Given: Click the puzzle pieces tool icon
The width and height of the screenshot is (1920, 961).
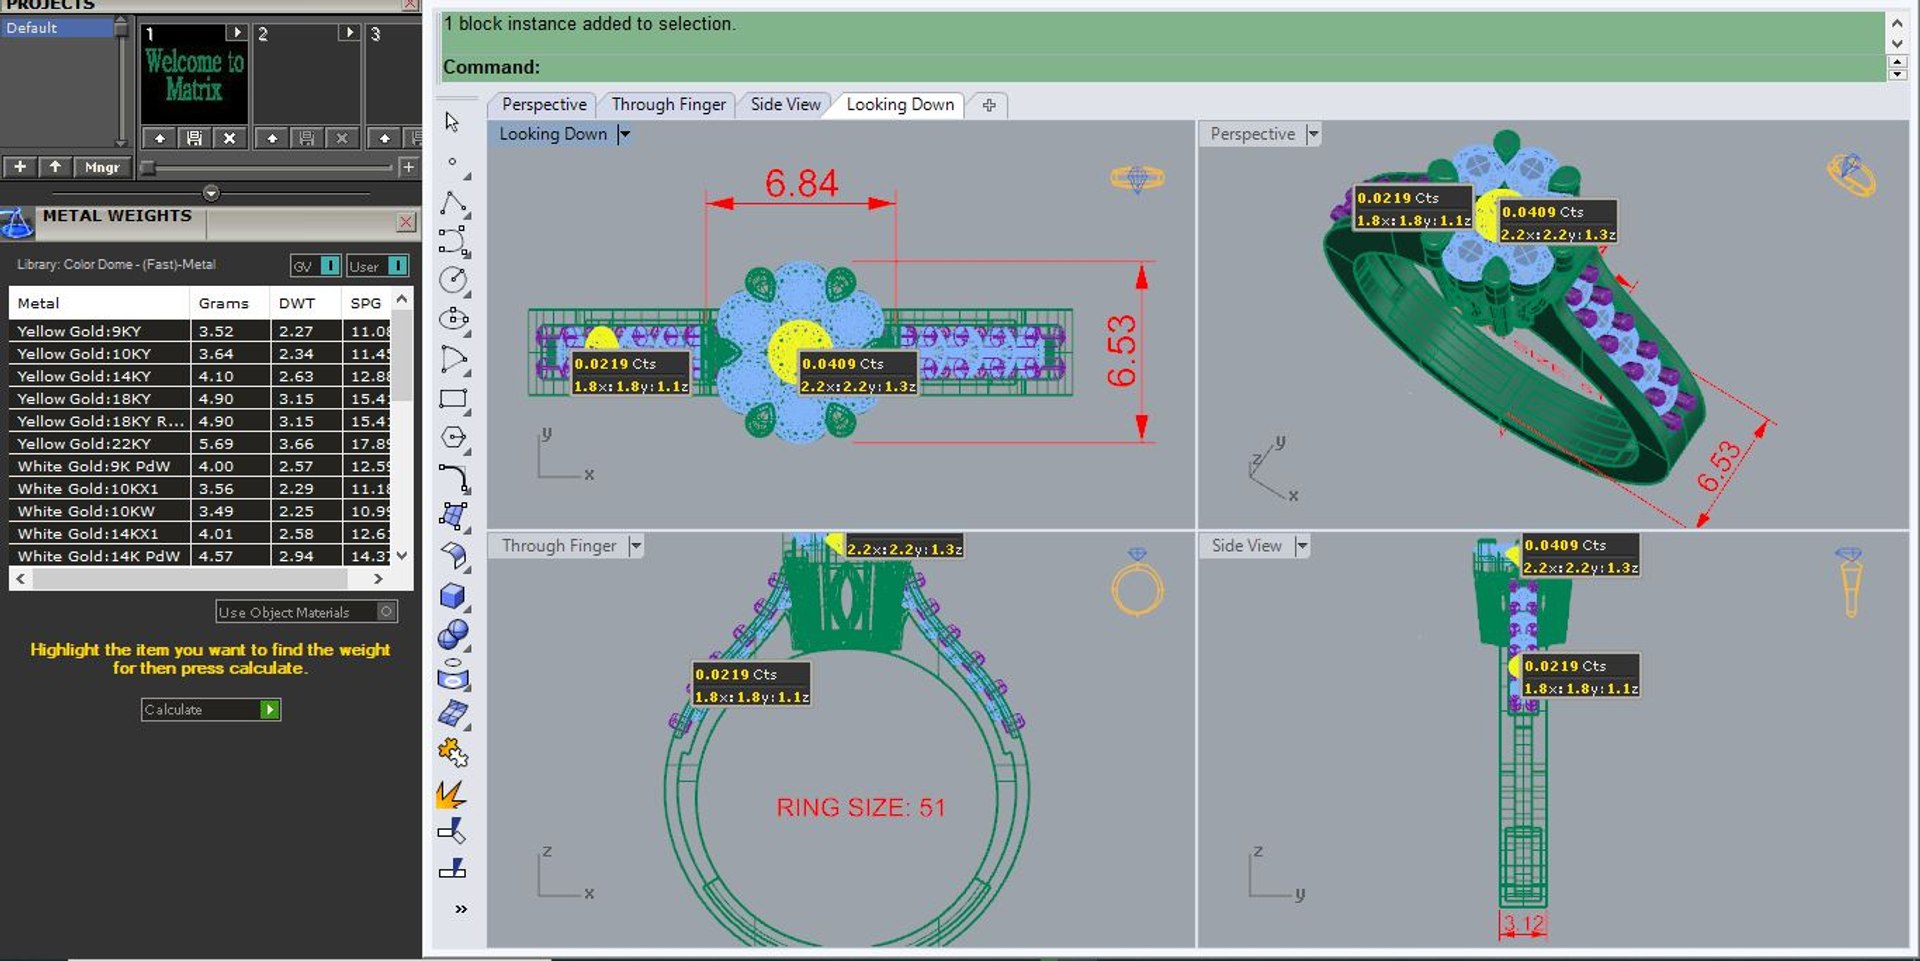Looking at the screenshot, I should (x=453, y=752).
